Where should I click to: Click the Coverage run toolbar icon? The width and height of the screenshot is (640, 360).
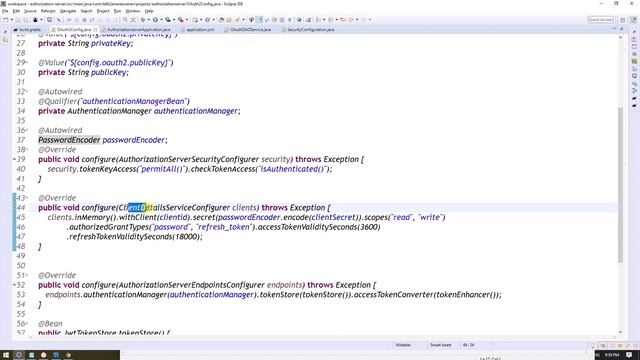coord(167,20)
